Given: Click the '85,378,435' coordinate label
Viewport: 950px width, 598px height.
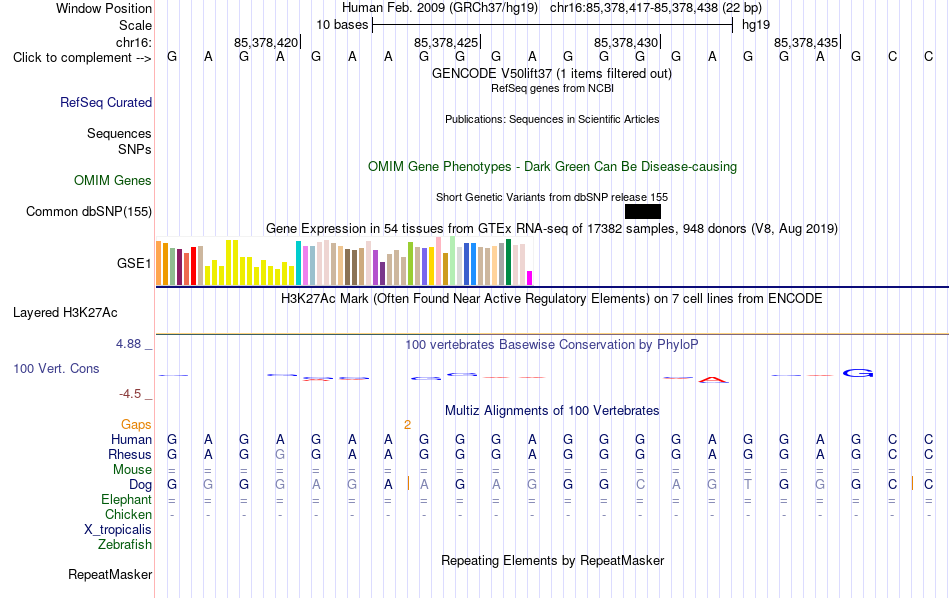Looking at the screenshot, I should click(806, 42).
